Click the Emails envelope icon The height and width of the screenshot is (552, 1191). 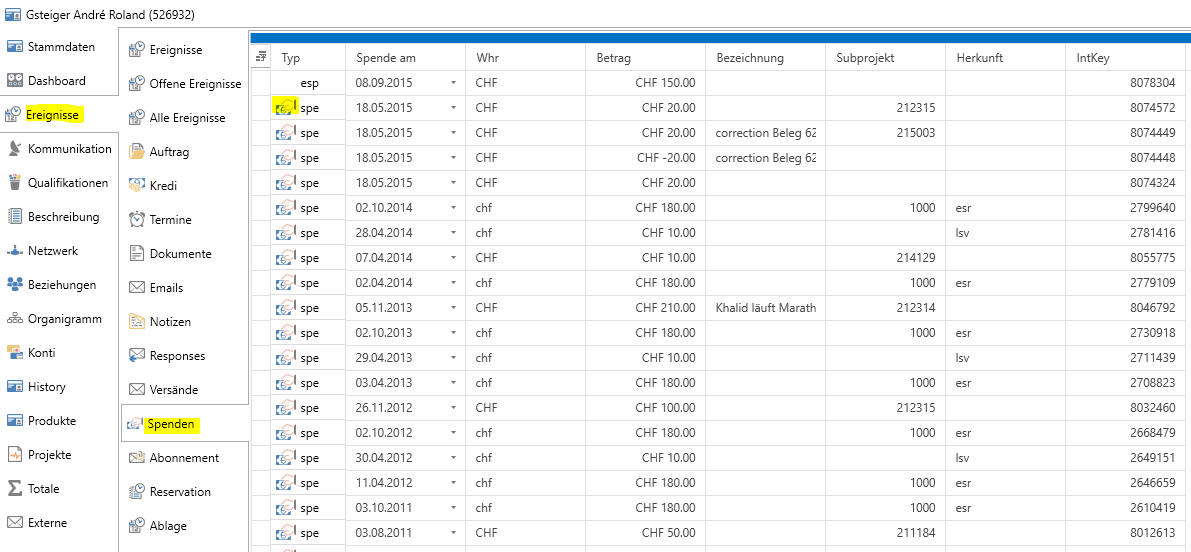point(136,288)
